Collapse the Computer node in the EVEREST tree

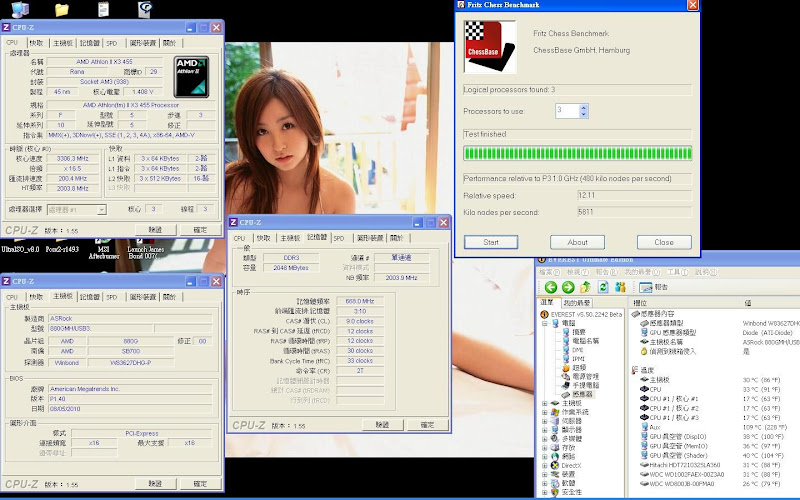pos(545,323)
